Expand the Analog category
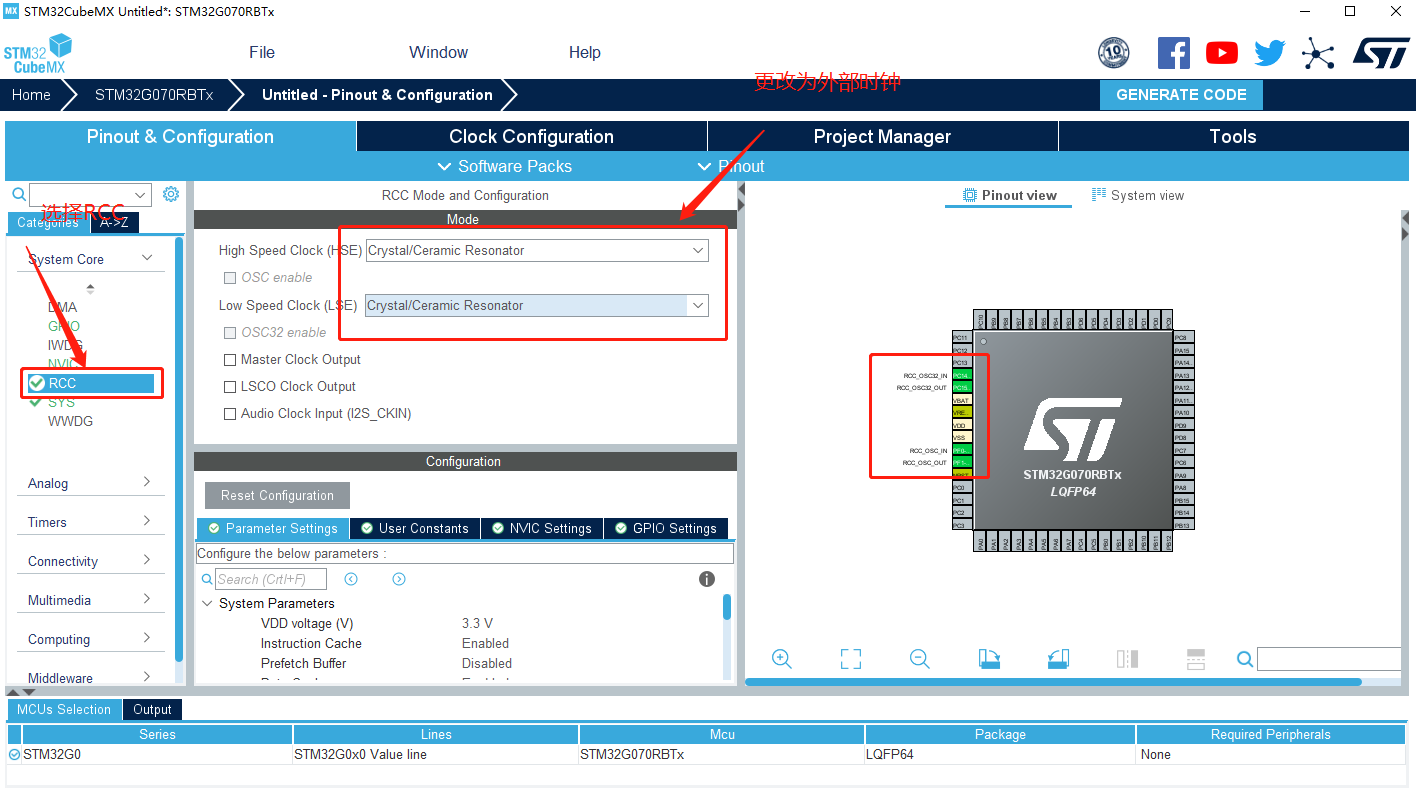1416x798 pixels. [x=147, y=482]
